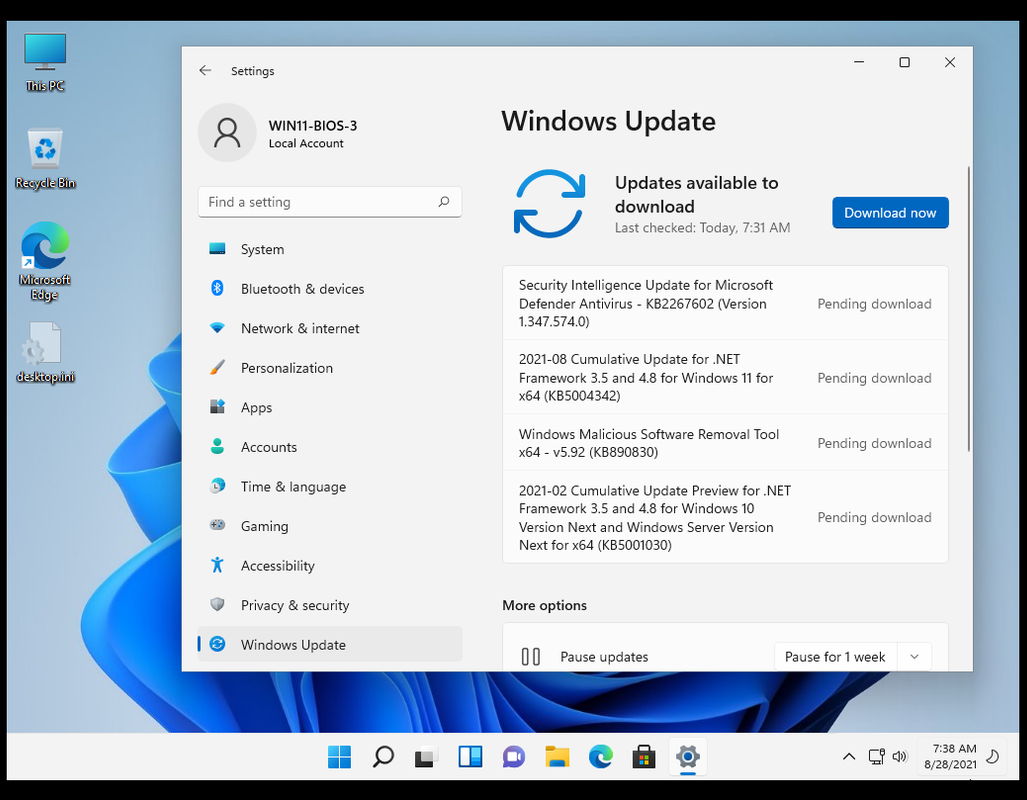Viewport: 1027px width, 800px height.
Task: Click the WIN11-BIOS-3 account name
Action: click(313, 125)
